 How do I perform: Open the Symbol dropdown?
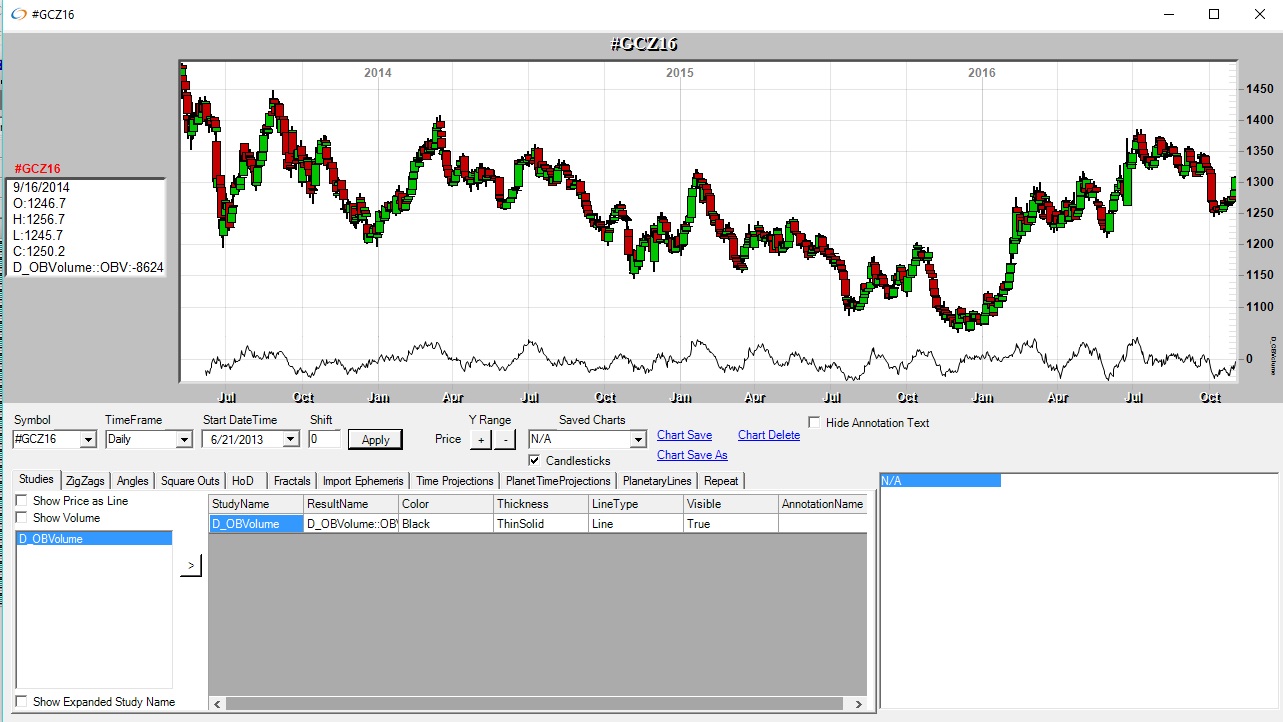87,440
